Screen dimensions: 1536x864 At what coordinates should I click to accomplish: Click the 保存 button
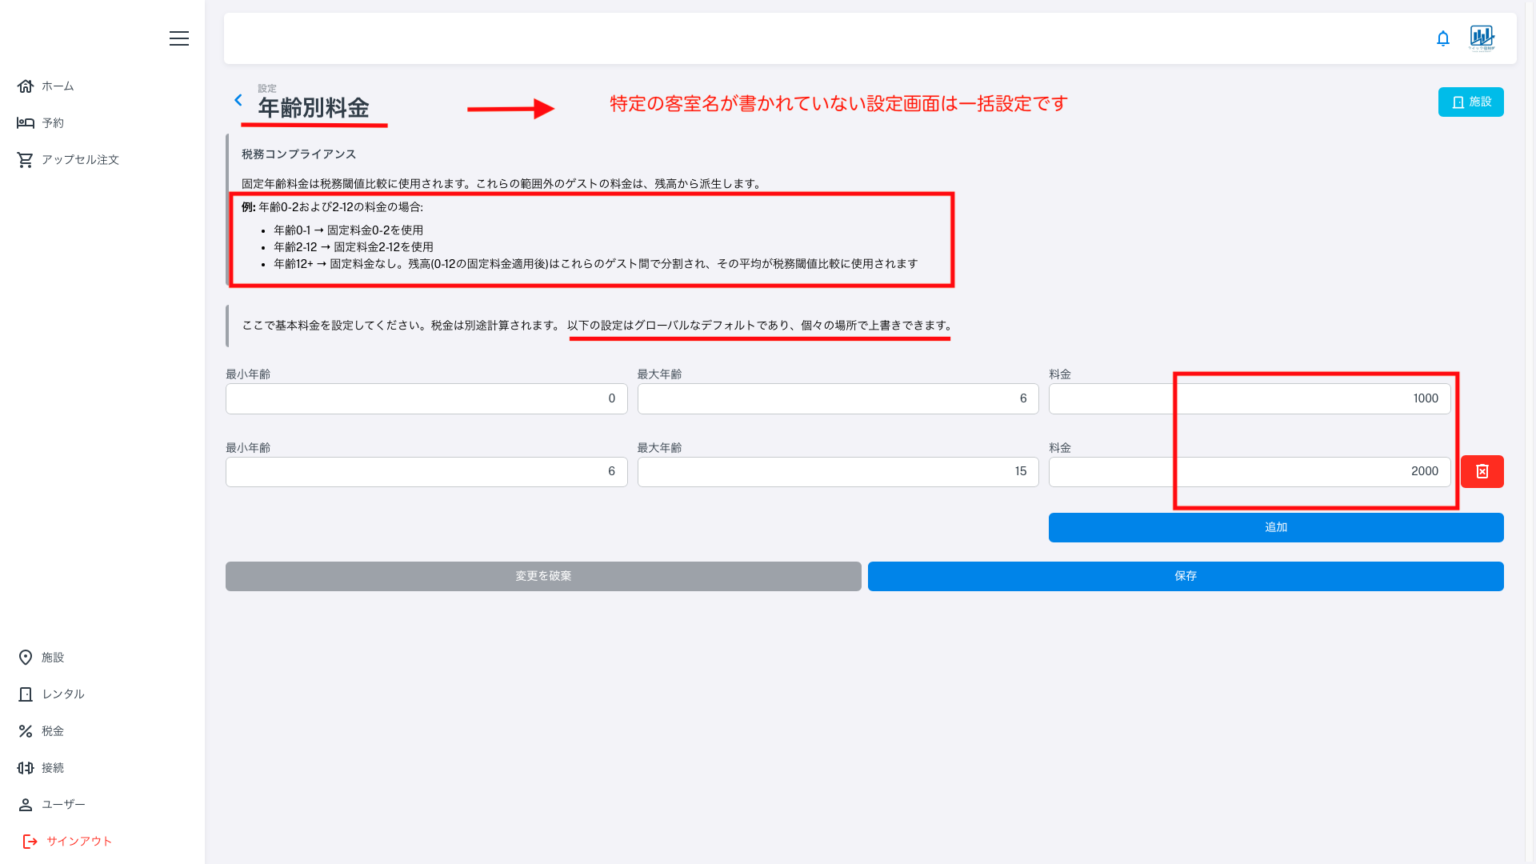[1185, 576]
